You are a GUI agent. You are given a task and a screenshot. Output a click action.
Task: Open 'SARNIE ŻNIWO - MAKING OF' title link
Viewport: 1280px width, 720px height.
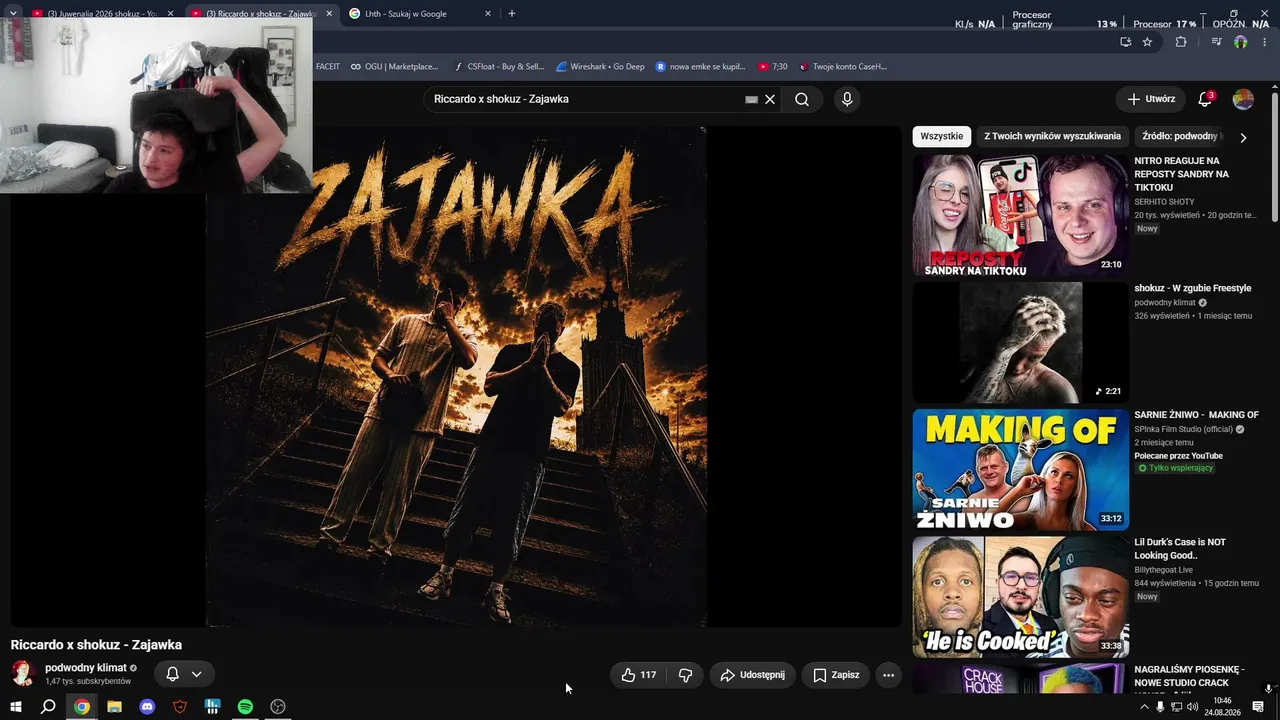(1196, 415)
